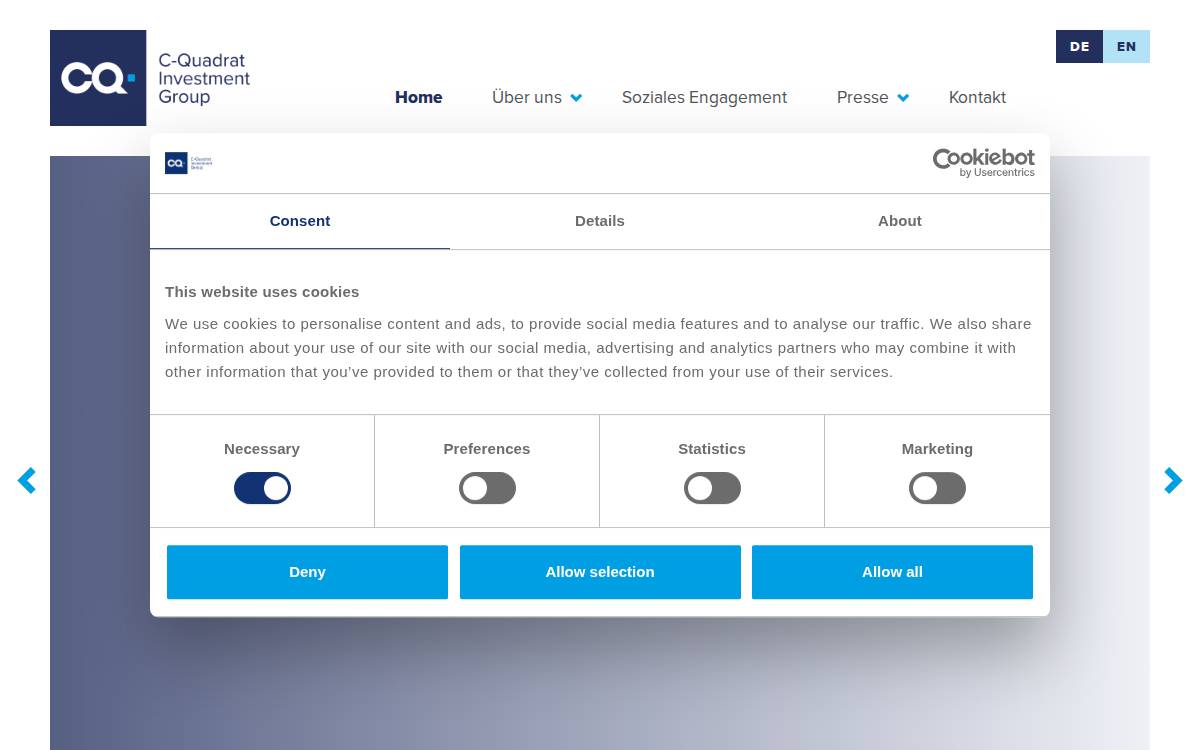
Task: Switch site language to EN
Action: tap(1126, 46)
